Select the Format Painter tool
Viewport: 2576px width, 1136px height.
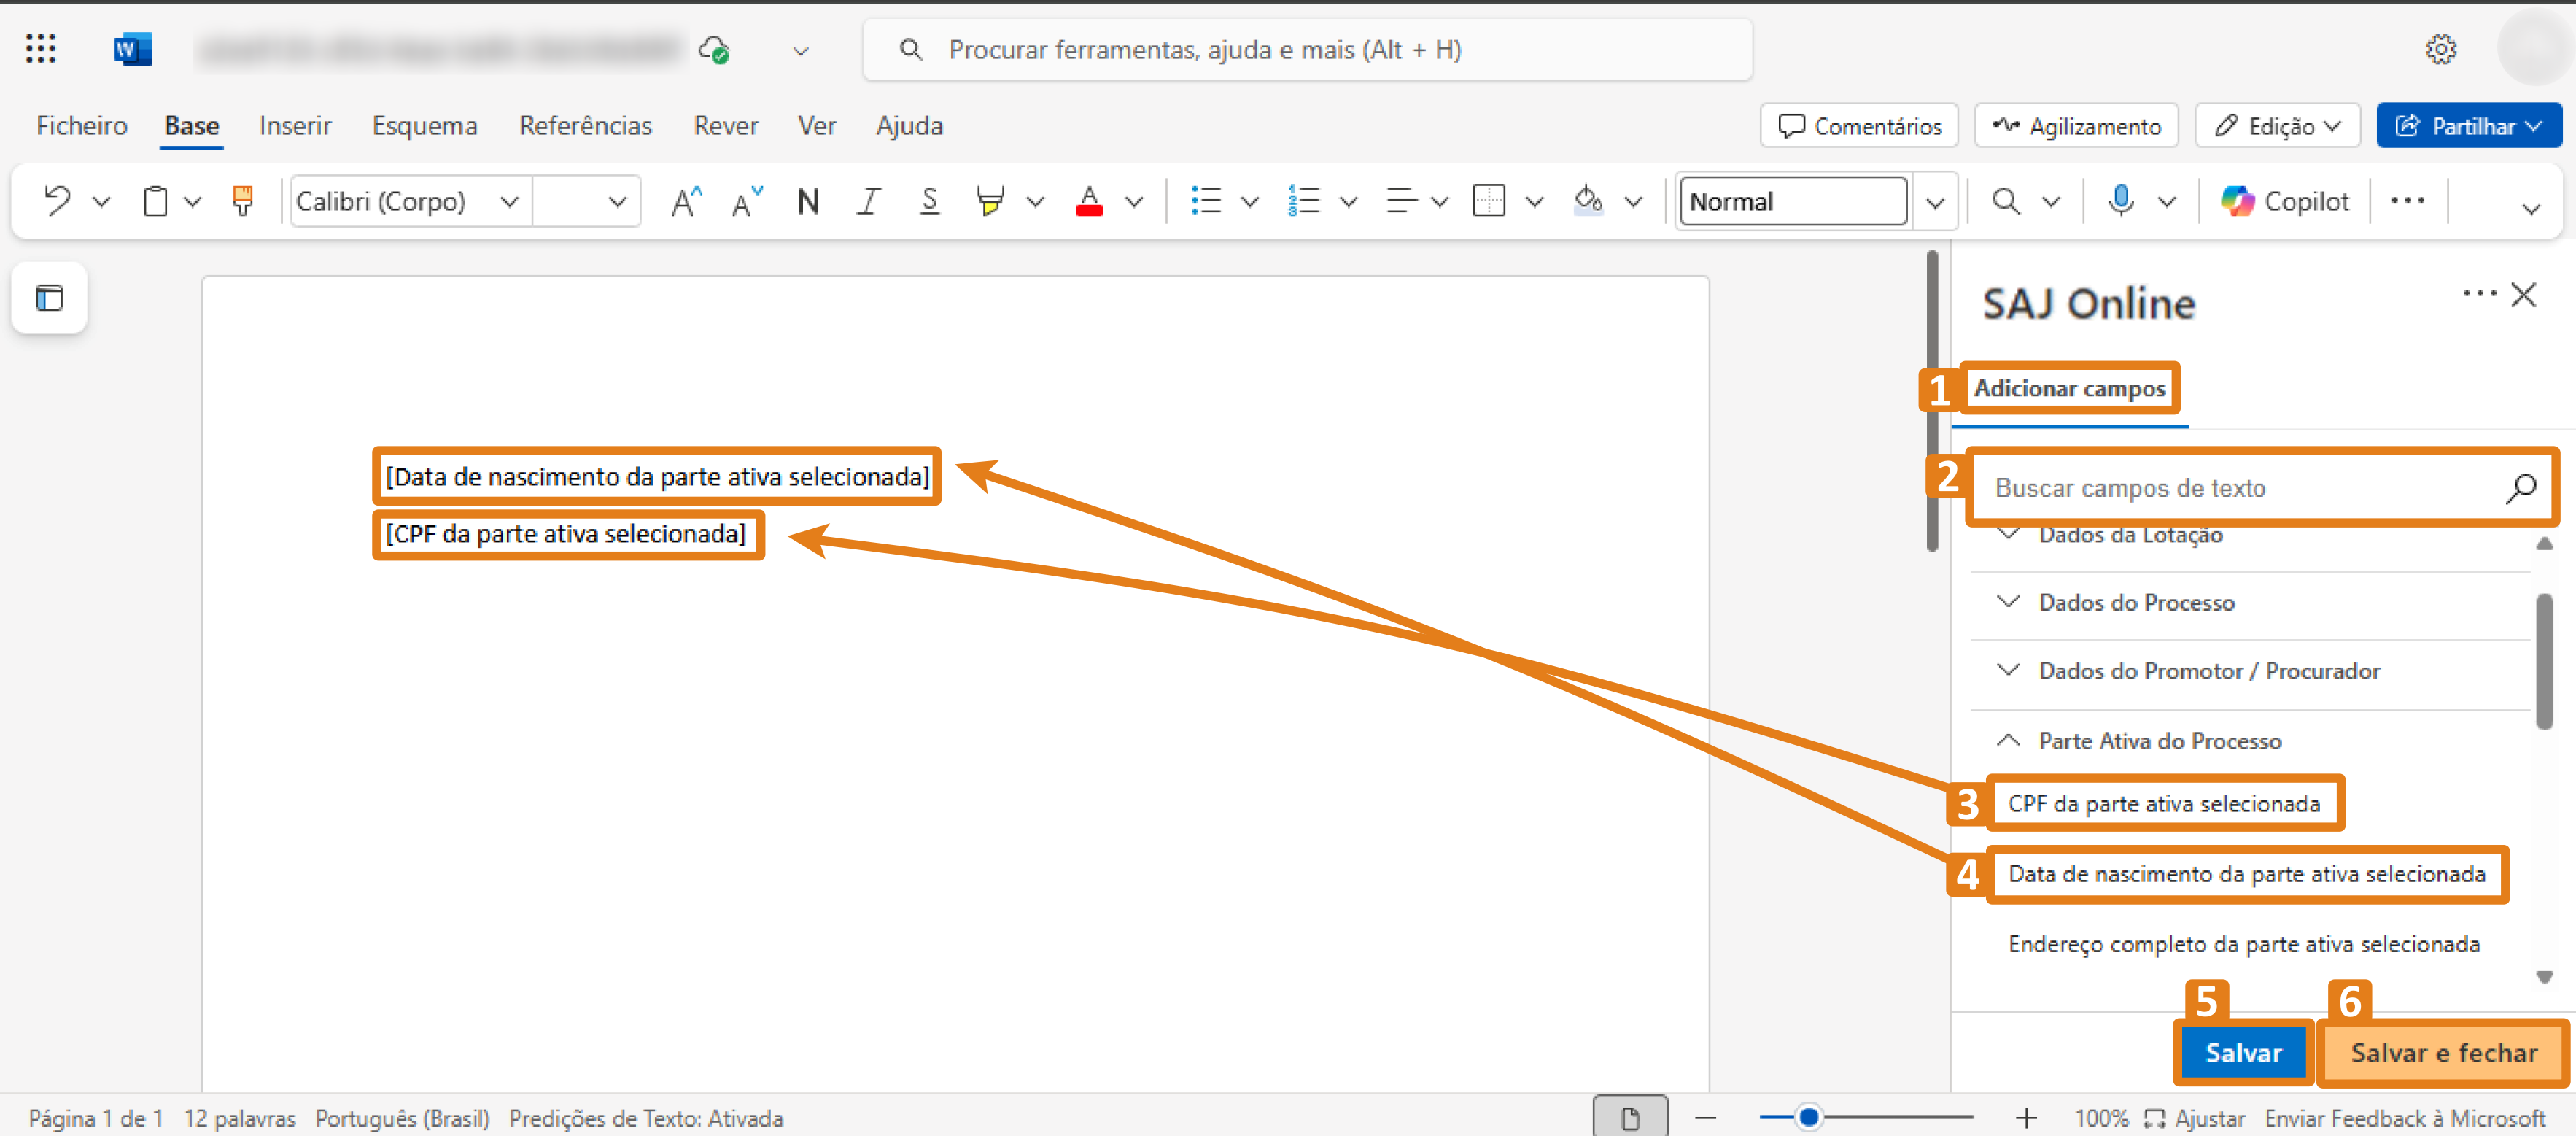coord(243,200)
